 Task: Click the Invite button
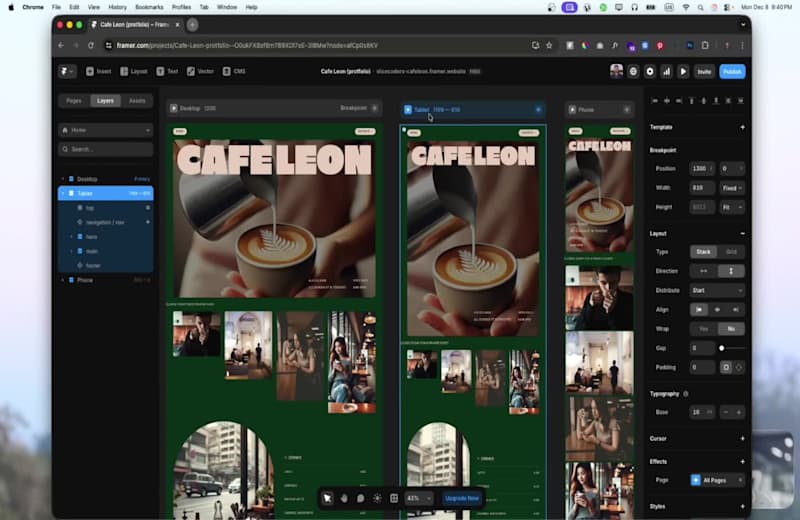[704, 71]
